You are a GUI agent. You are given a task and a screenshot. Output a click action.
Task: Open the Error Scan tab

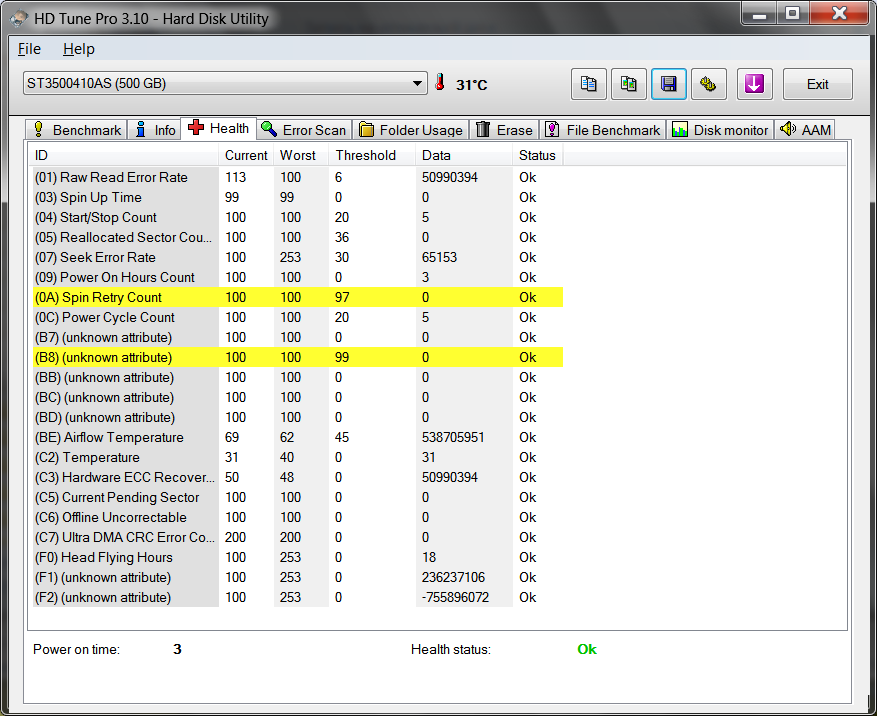[303, 130]
